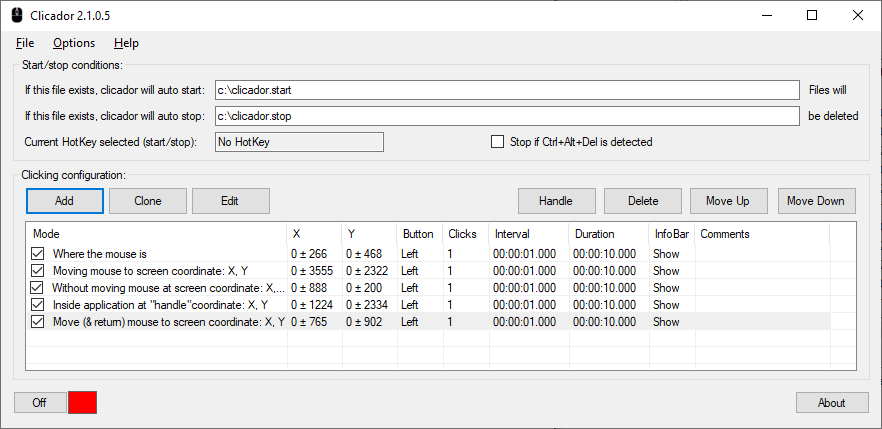Screen dimensions: 882x429
Task: Click the Clone button
Action: (x=148, y=201)
